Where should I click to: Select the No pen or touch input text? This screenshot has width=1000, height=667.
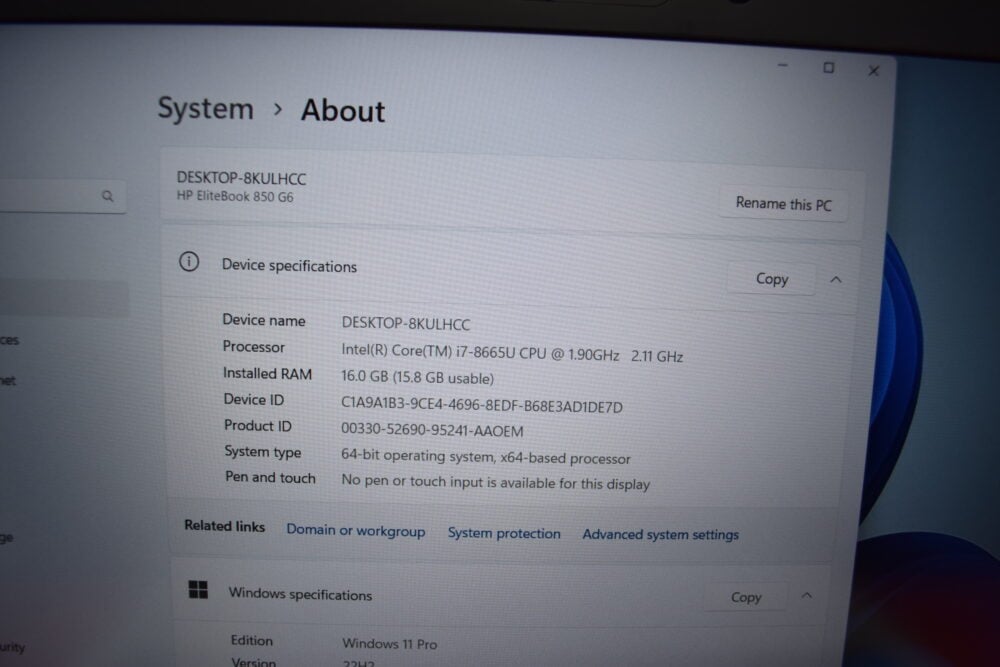pyautogui.click(x=496, y=482)
